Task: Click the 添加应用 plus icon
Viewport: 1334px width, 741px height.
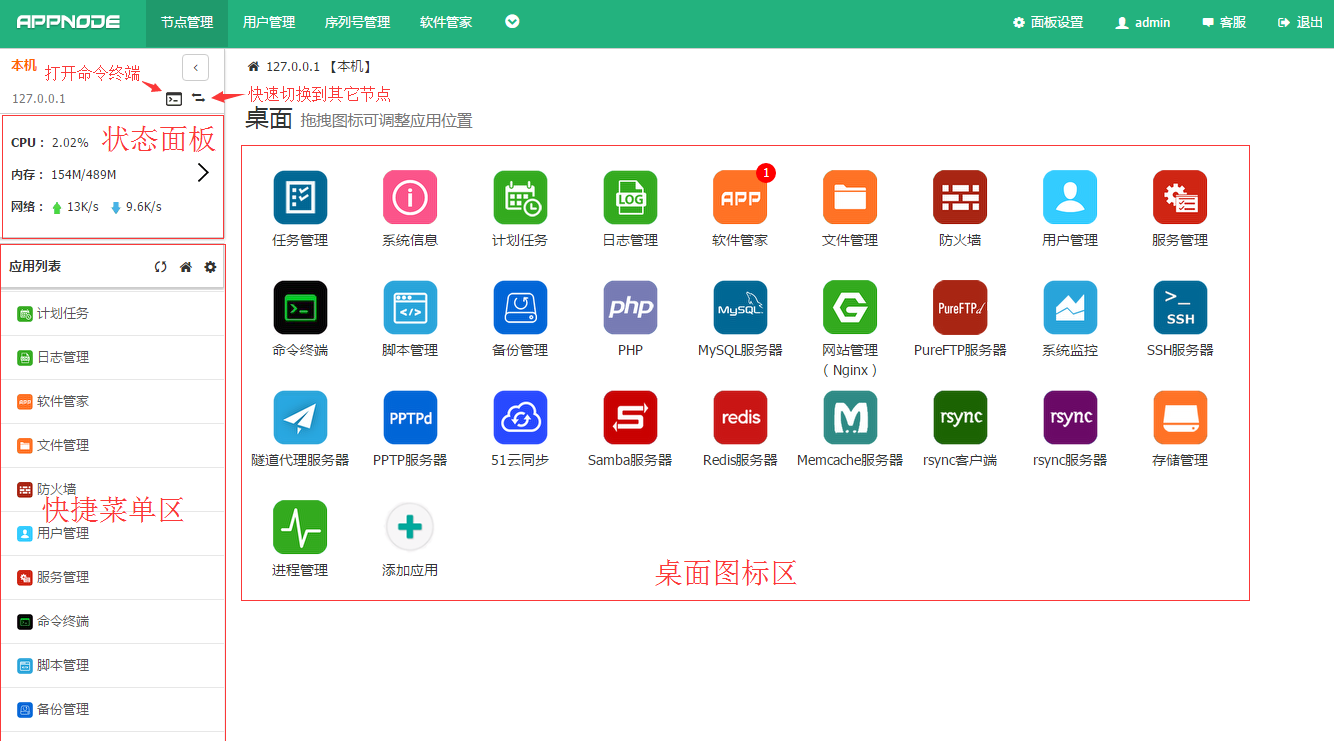Action: [x=410, y=527]
